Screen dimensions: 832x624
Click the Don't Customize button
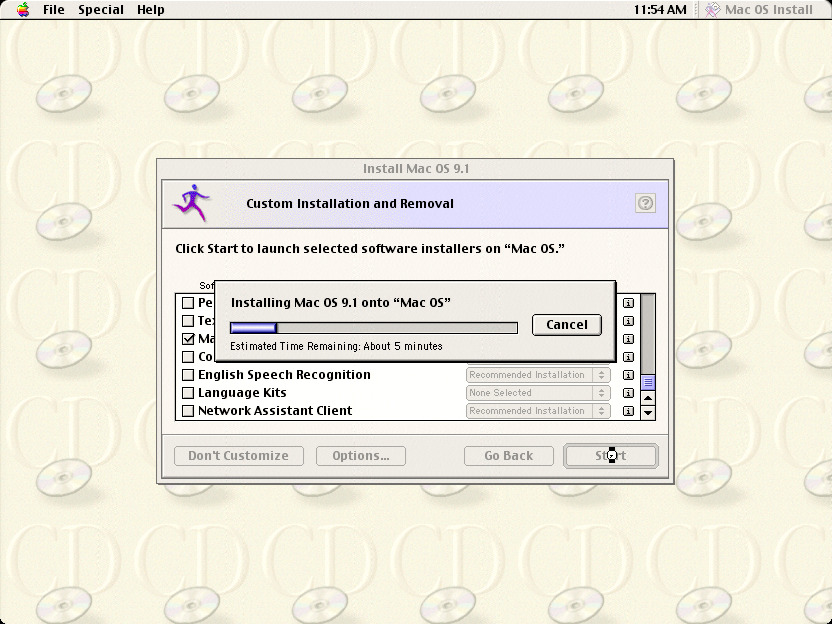tap(239, 456)
